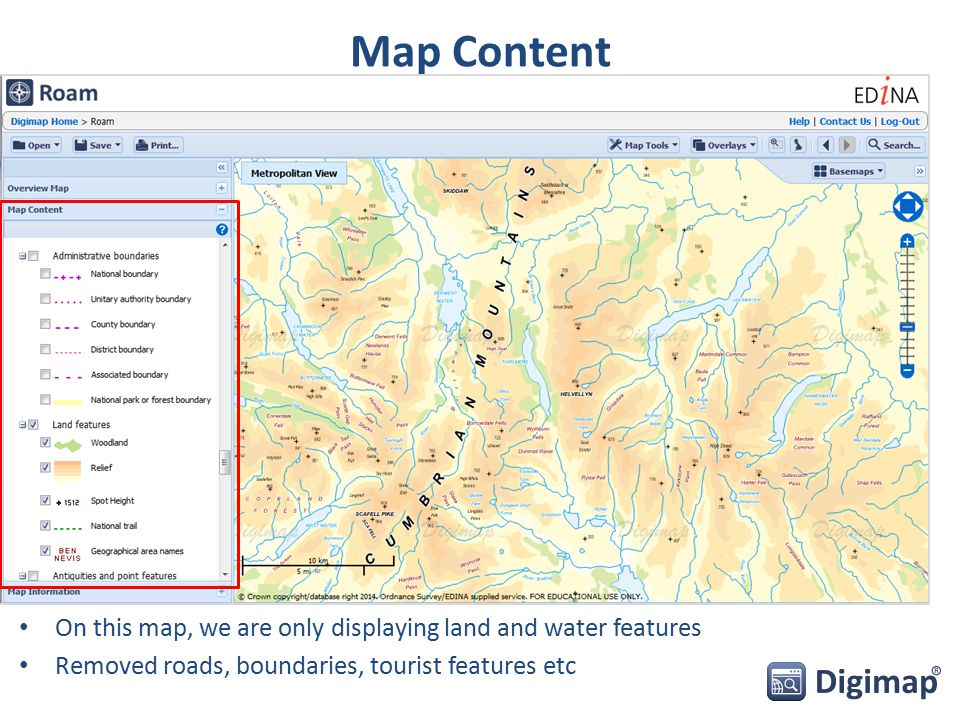
Task: Click the Map Content scroll down arrow
Action: tap(225, 574)
